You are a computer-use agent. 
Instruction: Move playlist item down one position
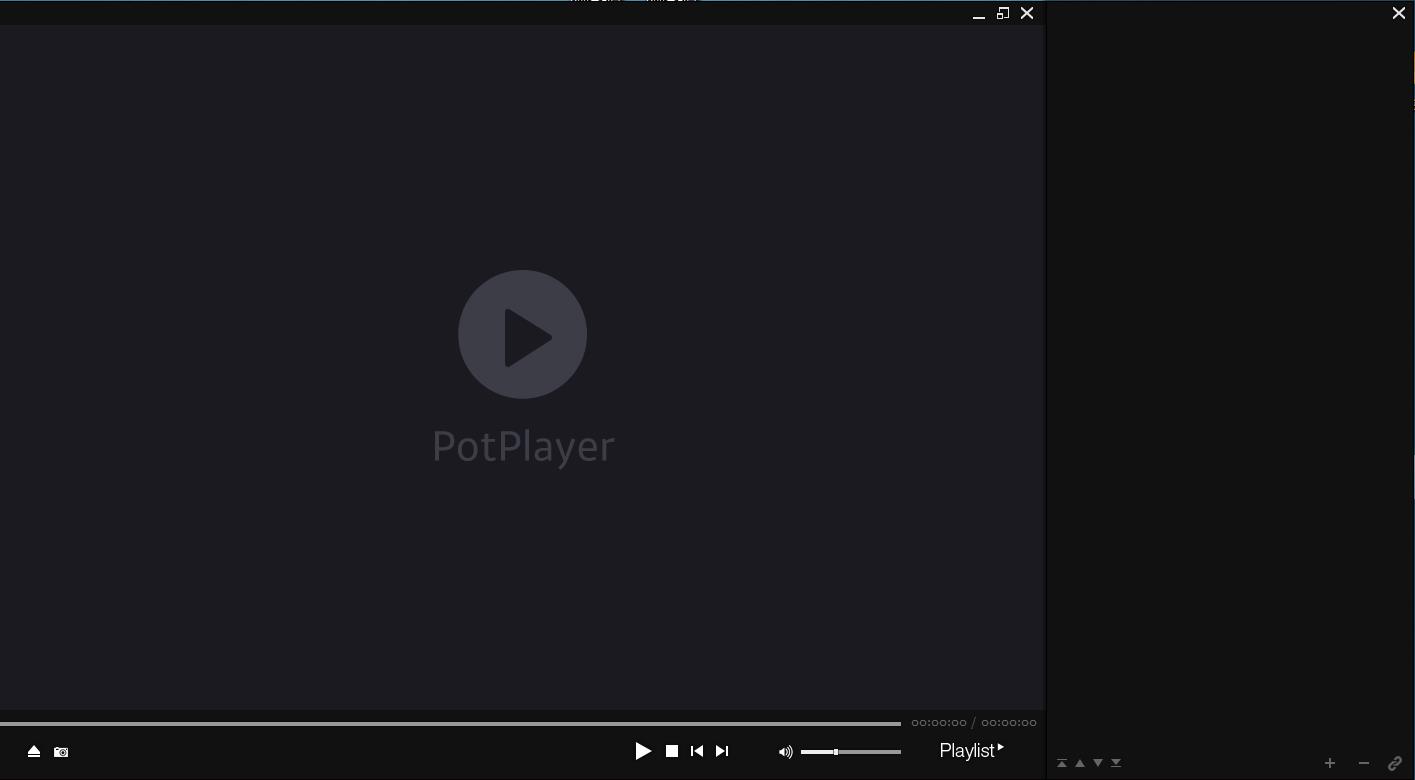point(1098,763)
